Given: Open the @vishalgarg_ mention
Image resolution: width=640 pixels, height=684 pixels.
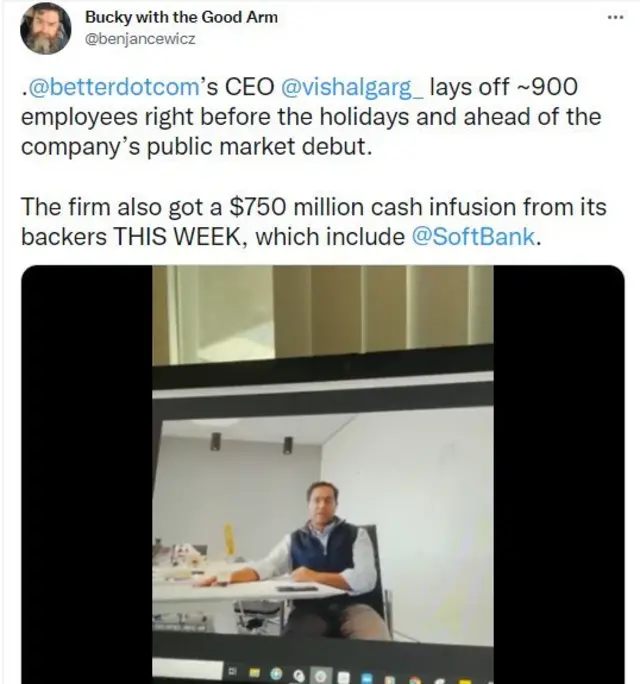Looking at the screenshot, I should pos(352,87).
